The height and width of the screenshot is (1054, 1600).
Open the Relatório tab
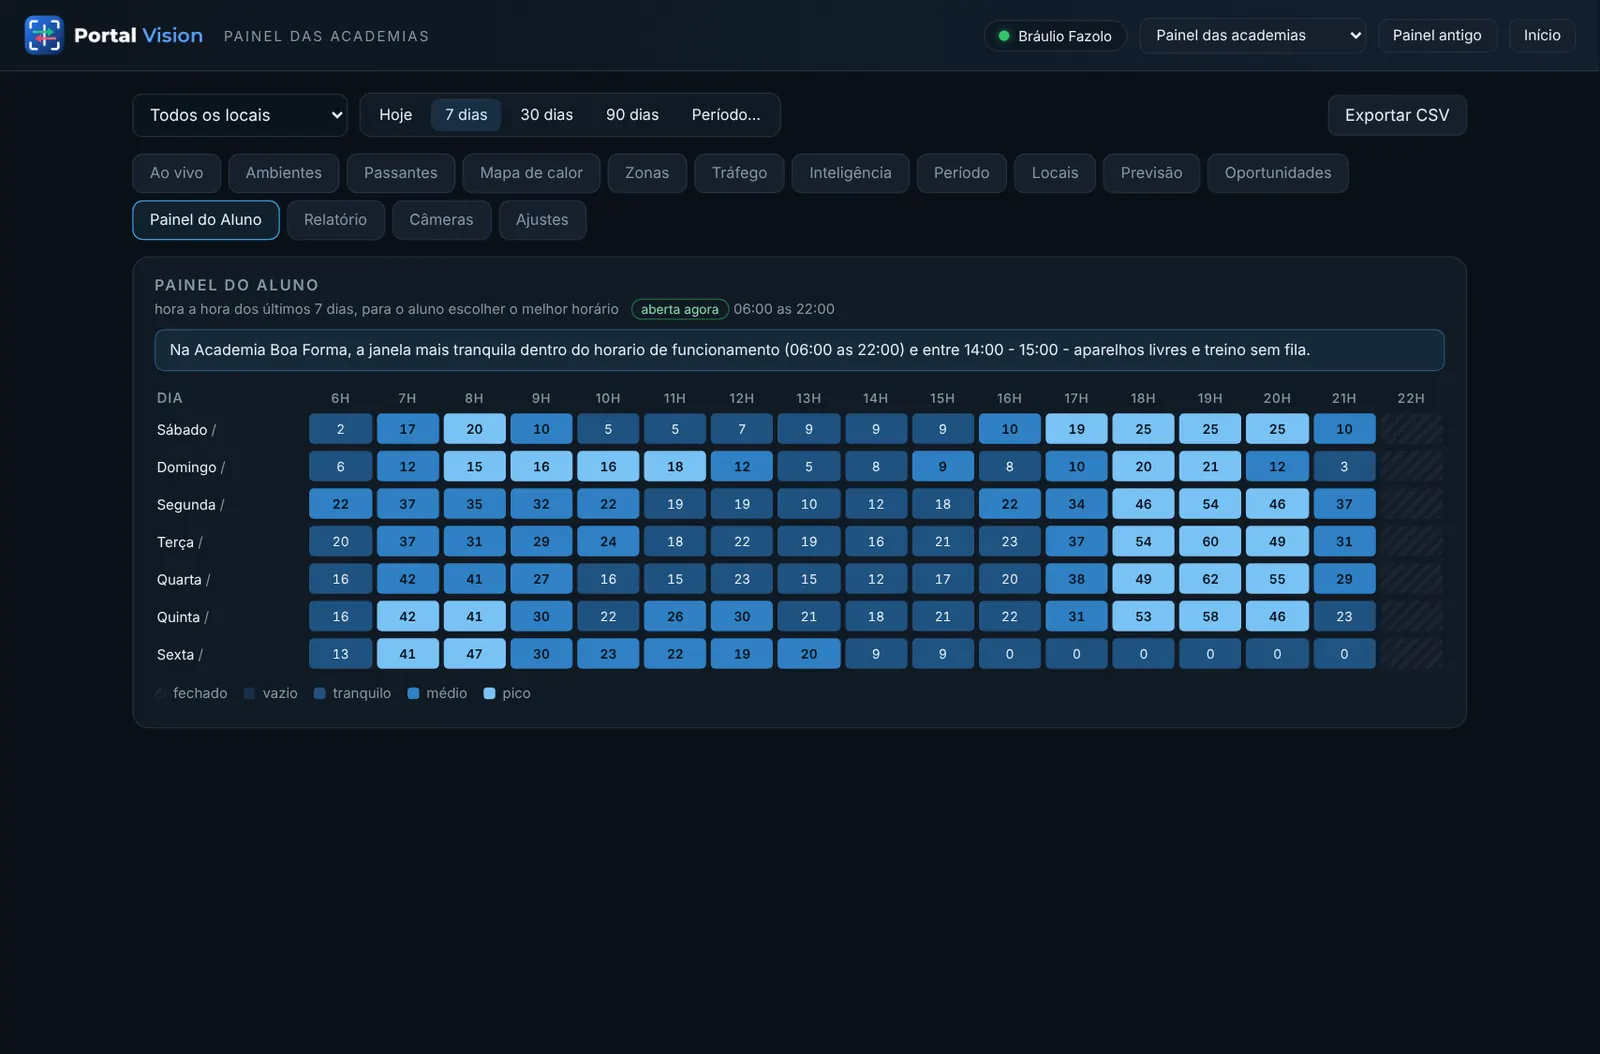(x=335, y=220)
